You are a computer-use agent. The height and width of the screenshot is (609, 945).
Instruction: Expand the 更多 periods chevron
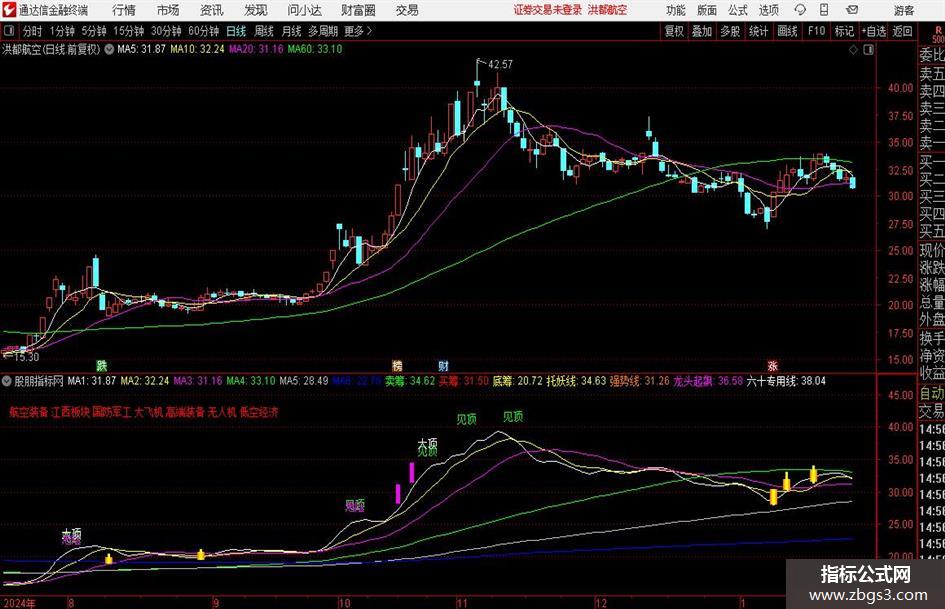point(358,31)
